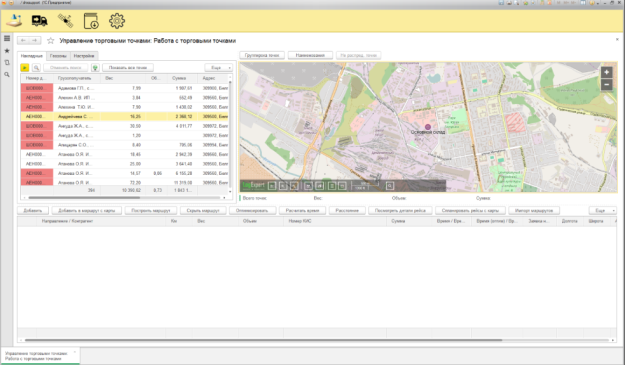
Task: Click the Вес column header in invoices table
Action: click(x=123, y=78)
